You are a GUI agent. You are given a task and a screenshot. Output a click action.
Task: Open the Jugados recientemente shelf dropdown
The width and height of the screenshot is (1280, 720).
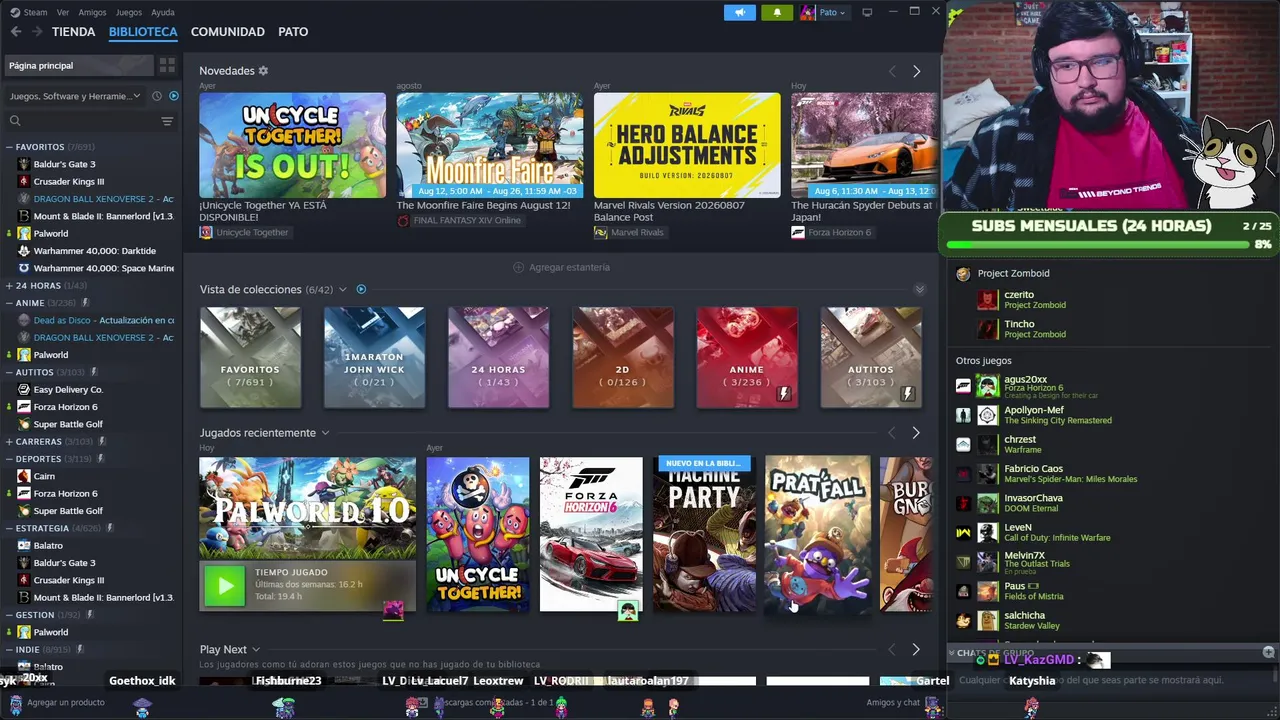point(325,433)
